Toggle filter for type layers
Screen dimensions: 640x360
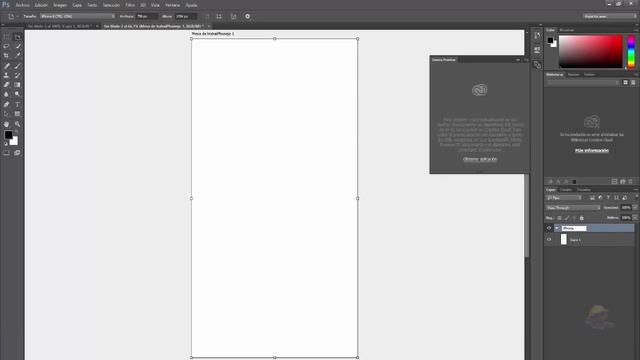[608, 198]
